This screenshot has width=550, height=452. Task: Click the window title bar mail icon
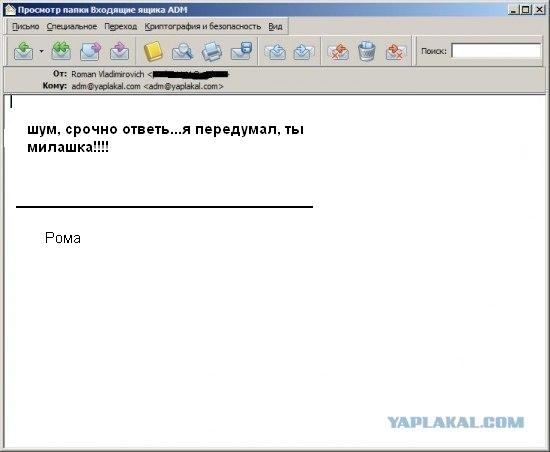pyautogui.click(x=10, y=10)
